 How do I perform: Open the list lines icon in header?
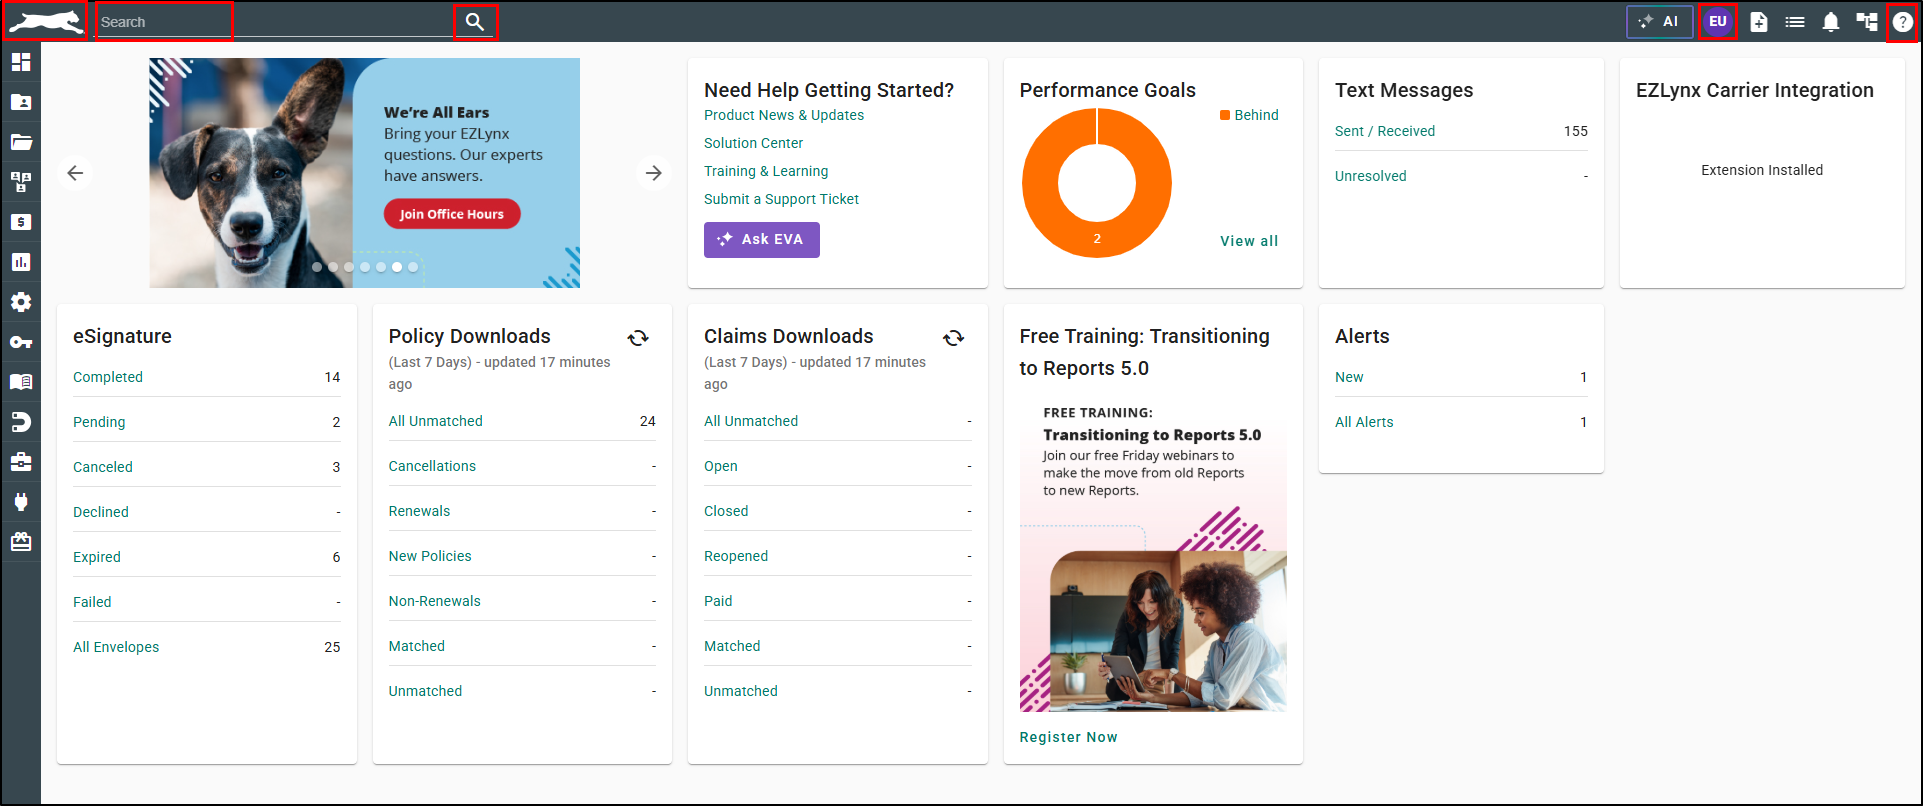click(1795, 22)
